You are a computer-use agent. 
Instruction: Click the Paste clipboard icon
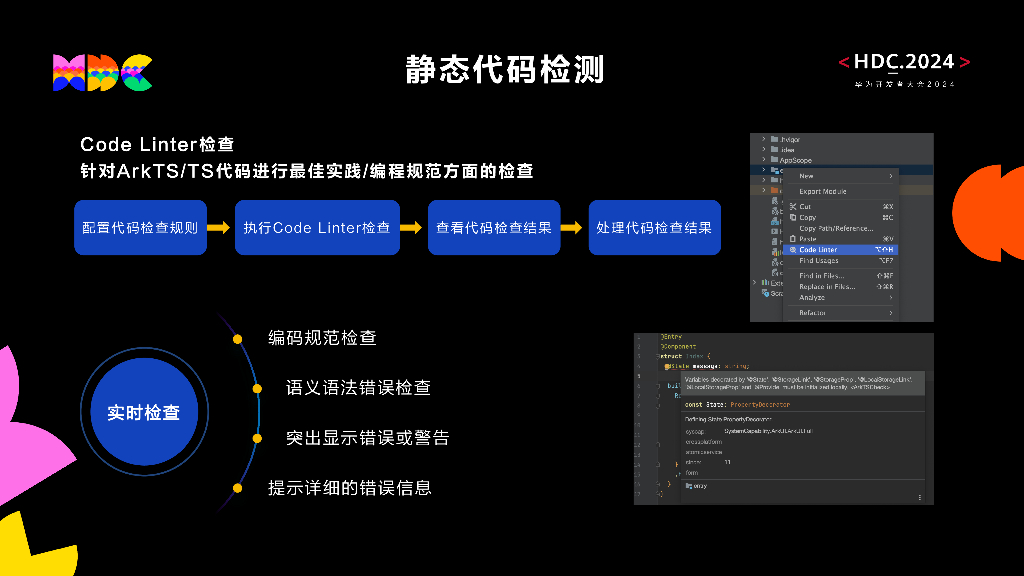tap(792, 236)
